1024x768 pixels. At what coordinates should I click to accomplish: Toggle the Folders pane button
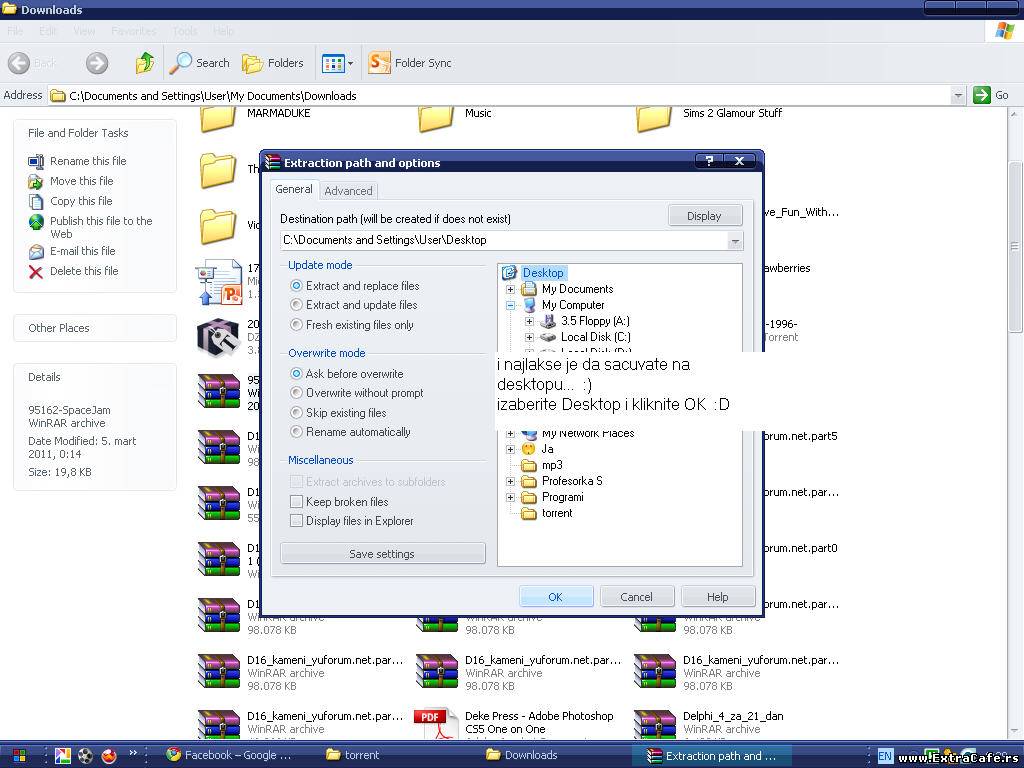(272, 63)
